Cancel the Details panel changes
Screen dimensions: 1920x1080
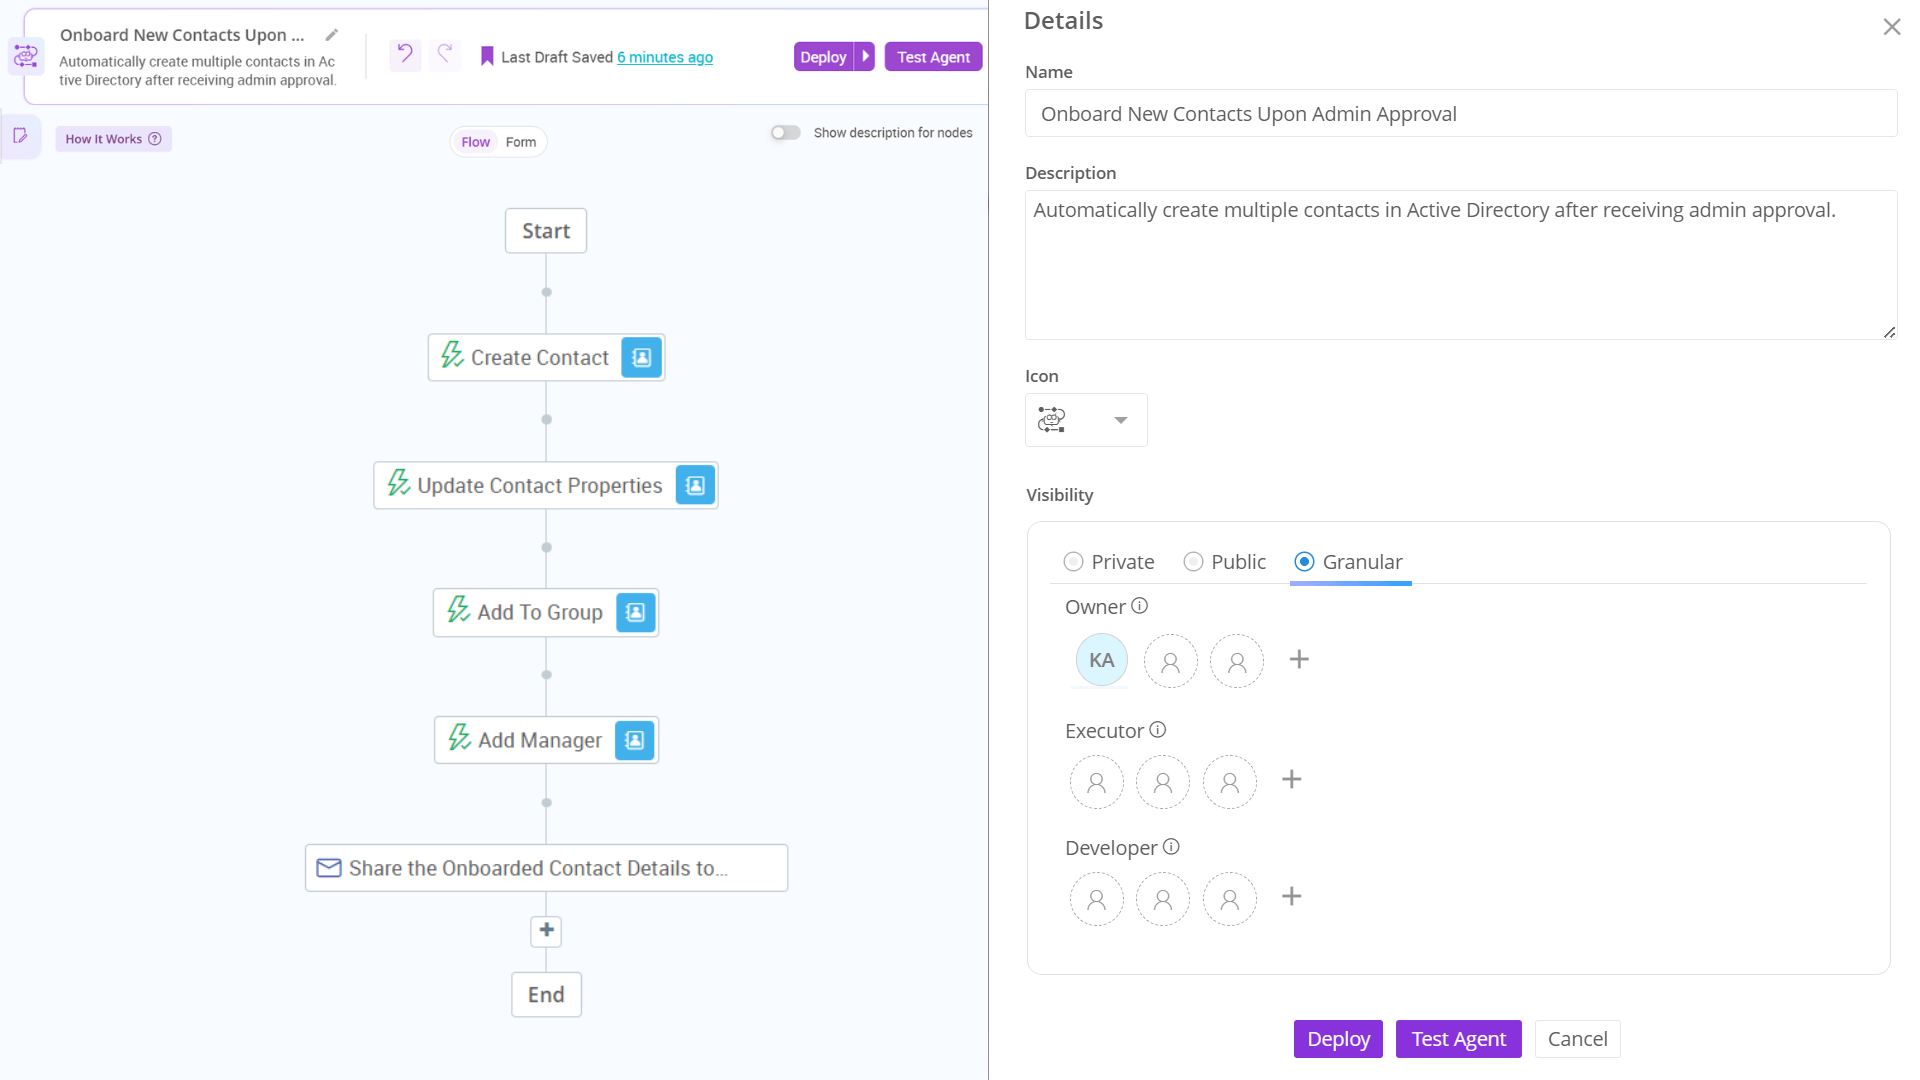1577,1039
